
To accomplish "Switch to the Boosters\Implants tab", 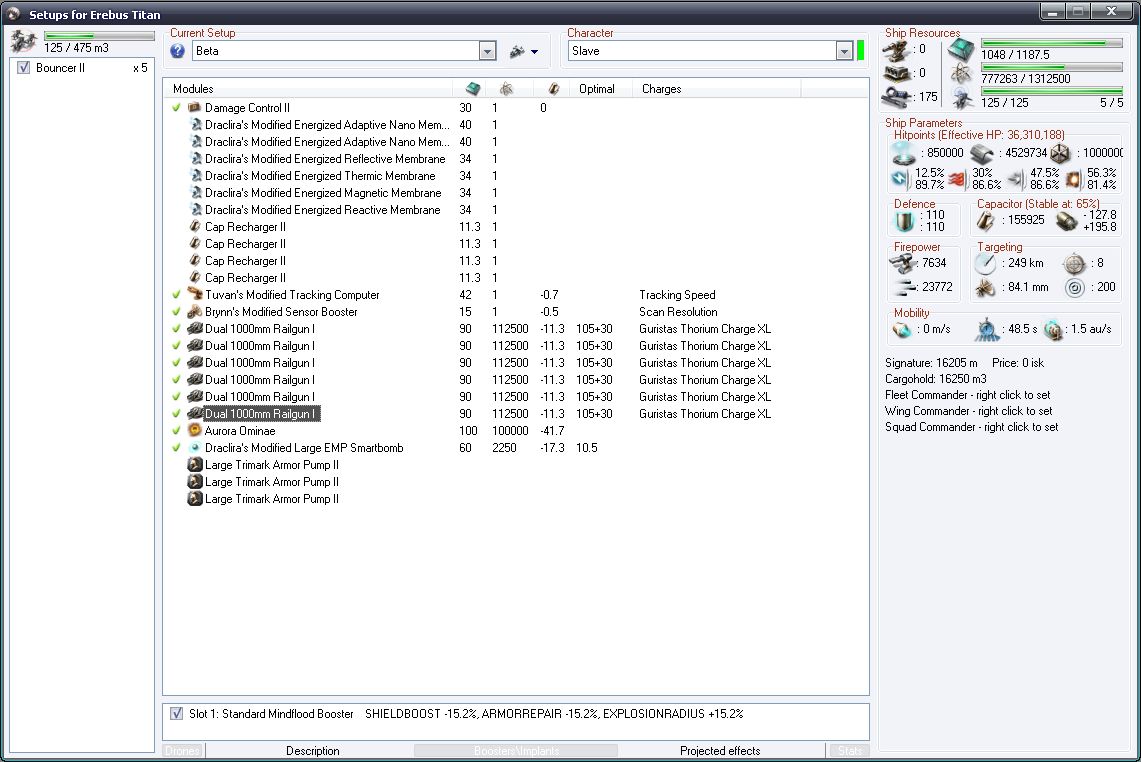I will pos(517,750).
